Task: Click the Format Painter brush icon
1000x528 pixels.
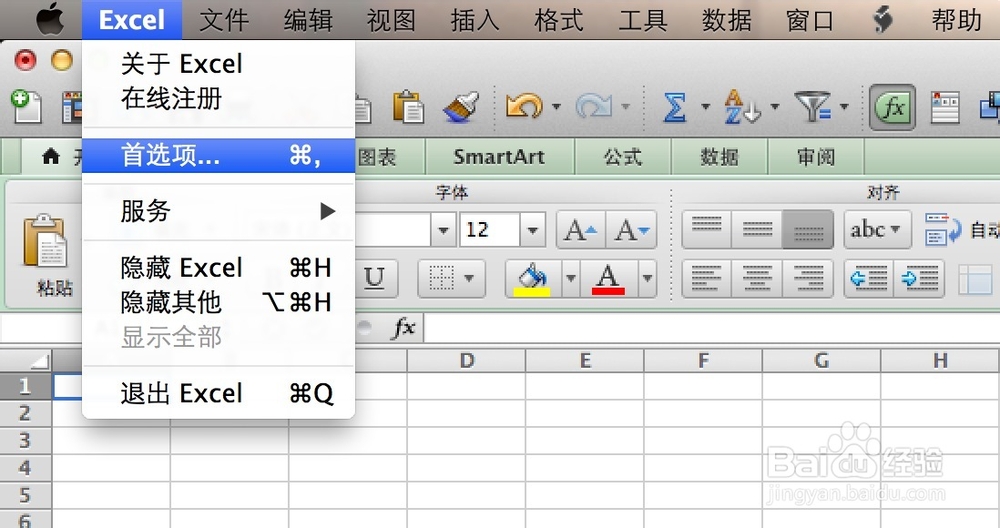Action: pos(461,106)
